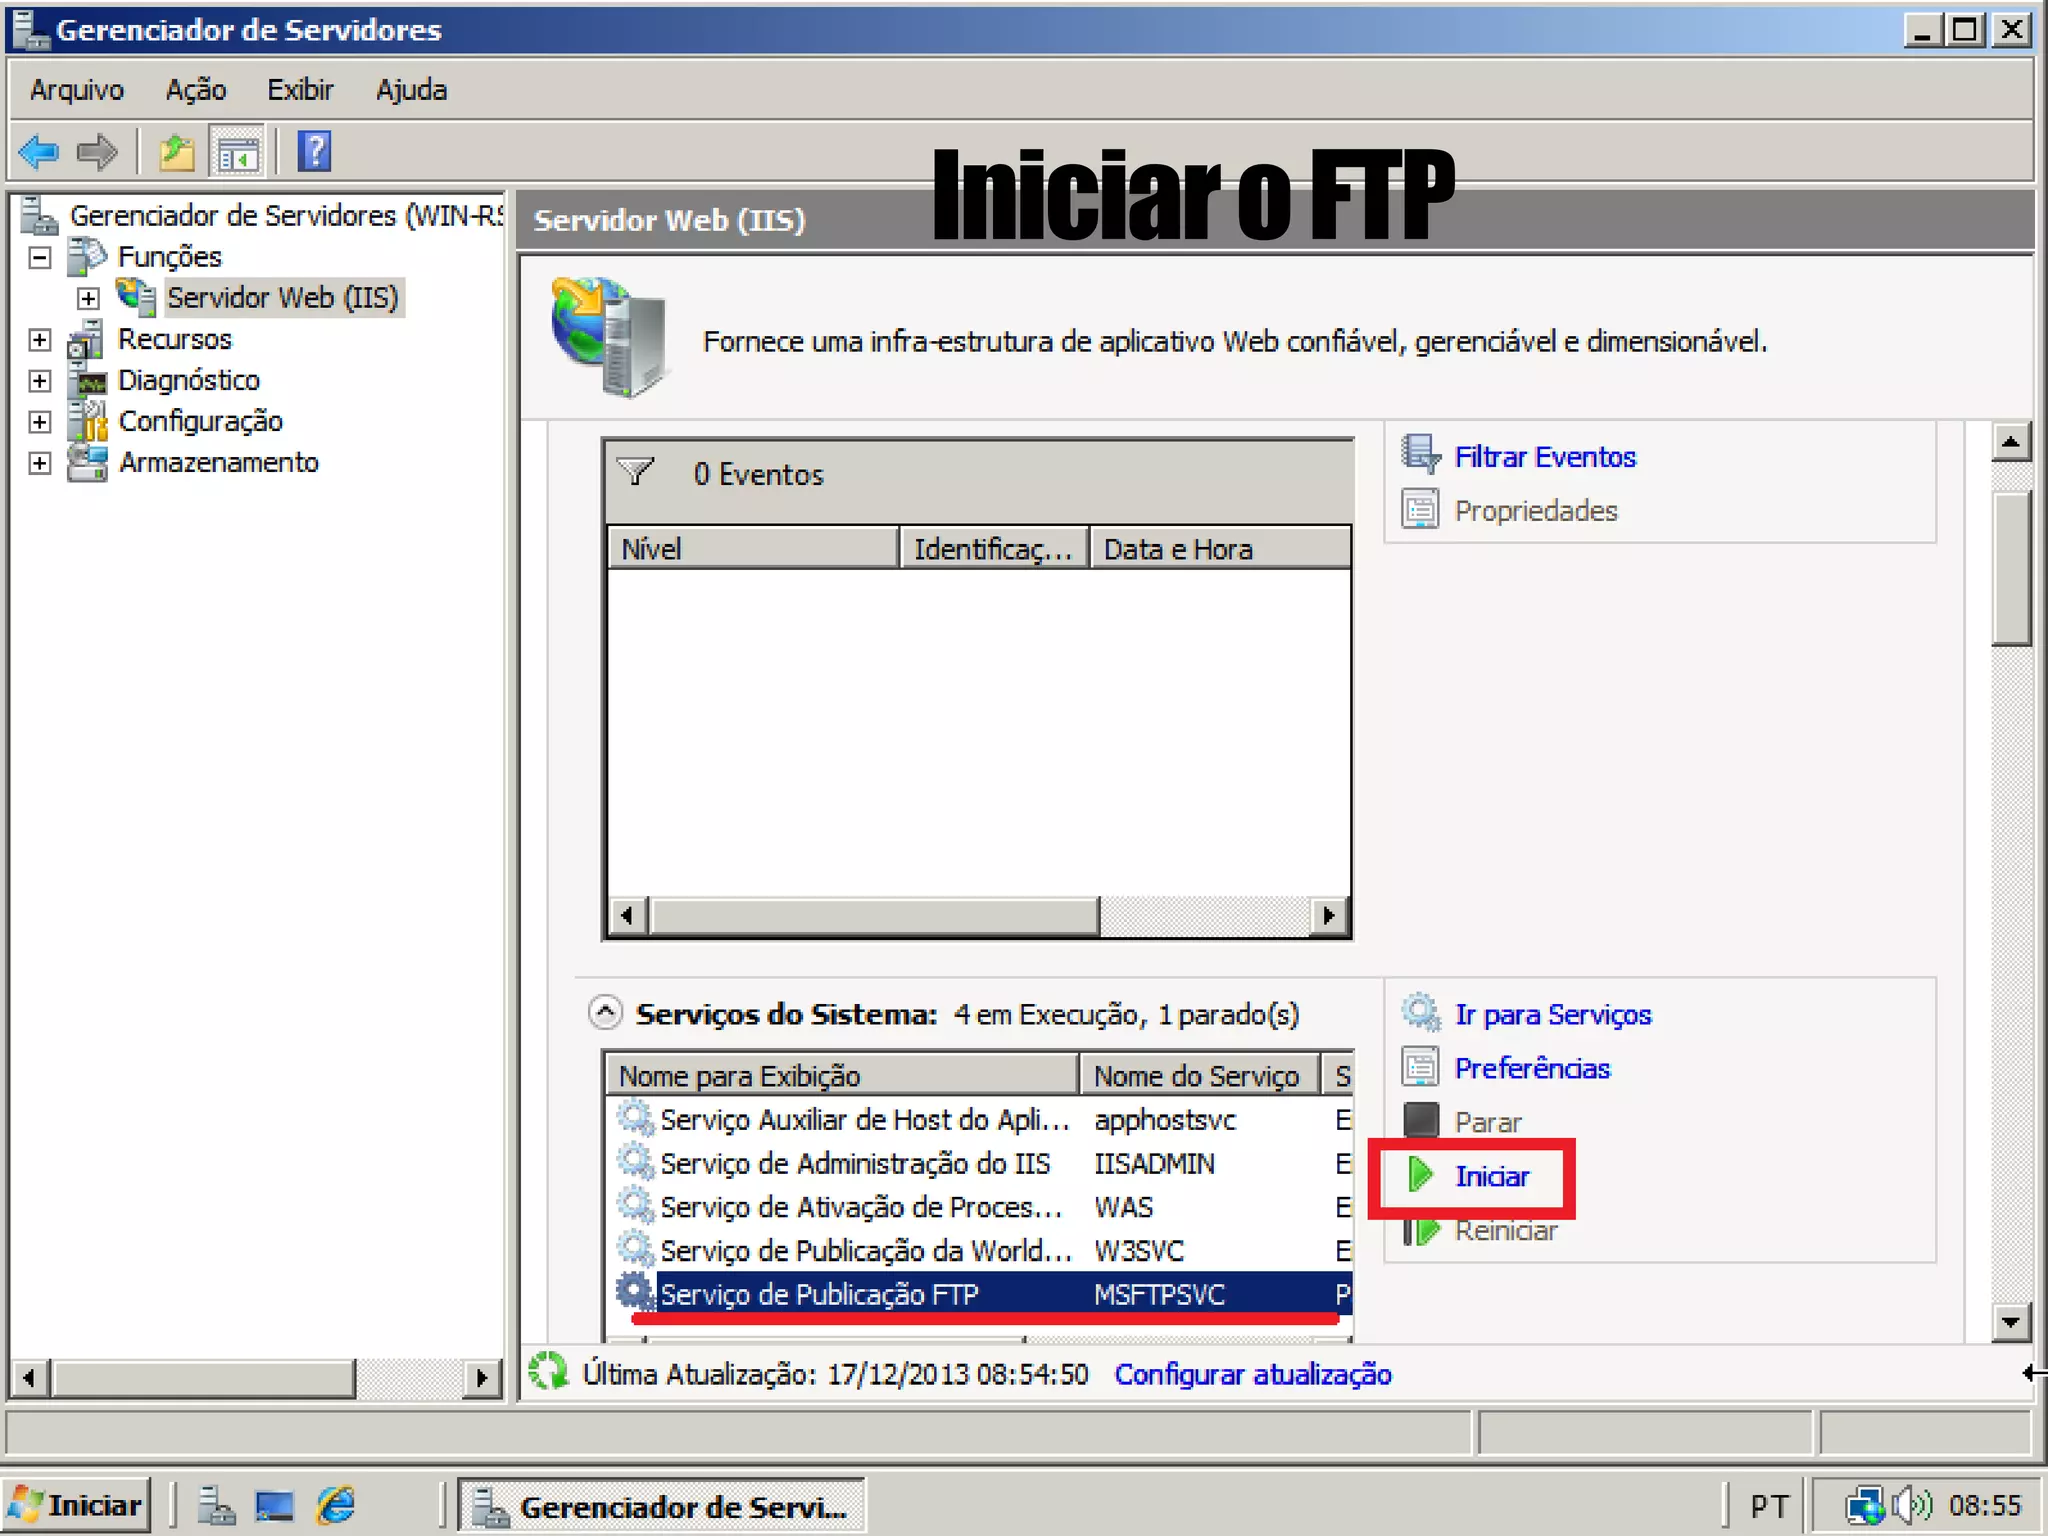Screen dimensions: 2048x1536
Task: Open the Arquivo menu
Action: tap(77, 90)
